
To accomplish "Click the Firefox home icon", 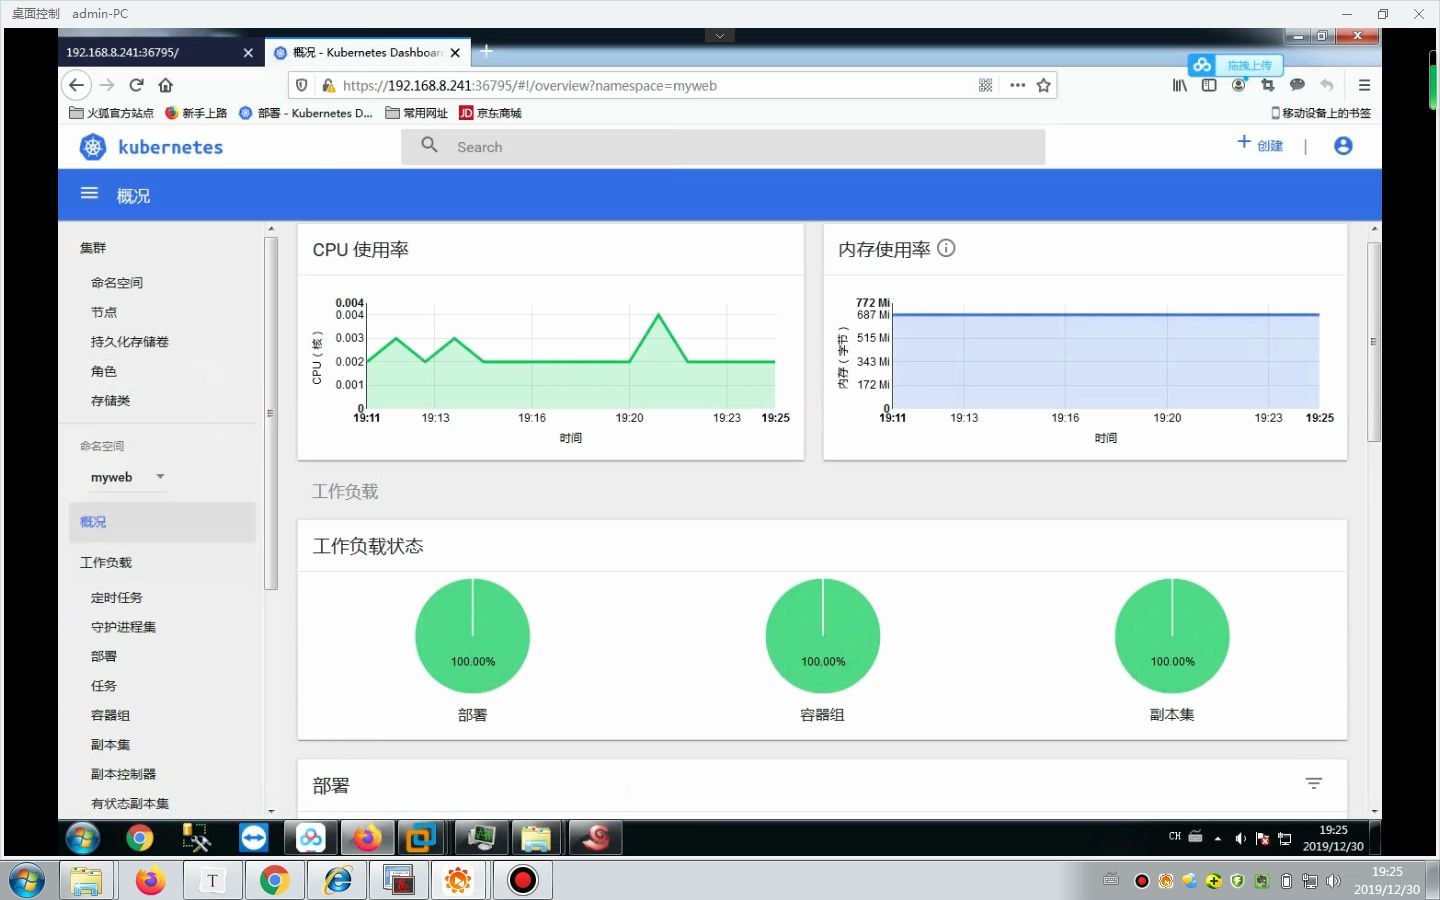I will [x=166, y=85].
